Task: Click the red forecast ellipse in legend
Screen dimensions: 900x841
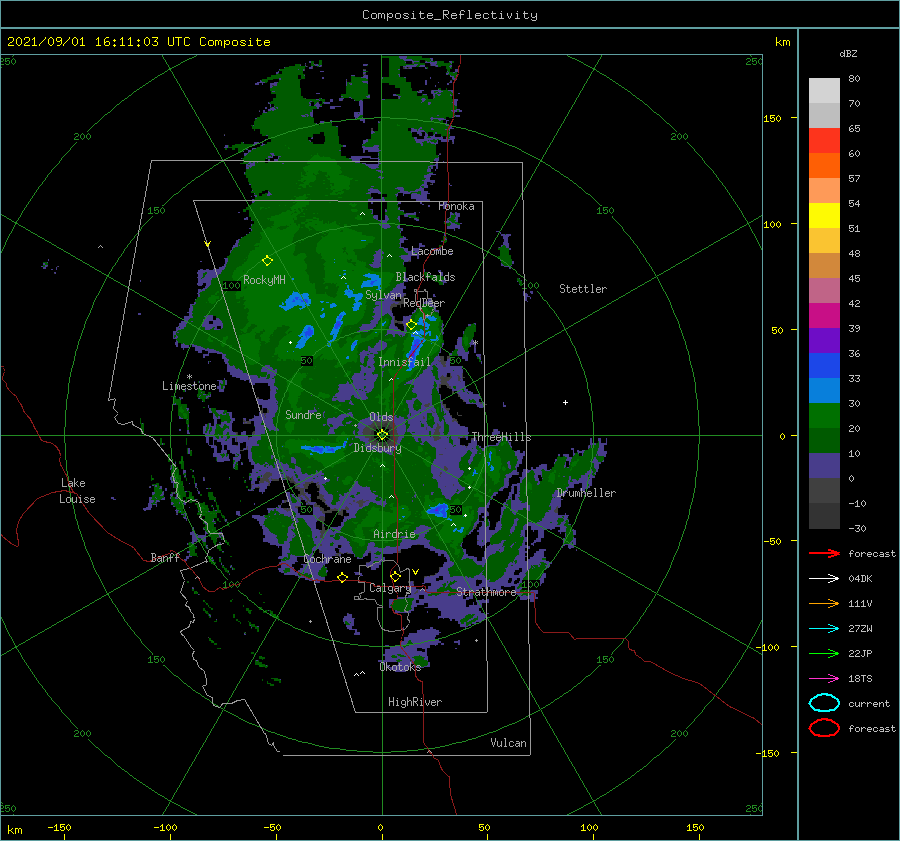Action: (824, 728)
